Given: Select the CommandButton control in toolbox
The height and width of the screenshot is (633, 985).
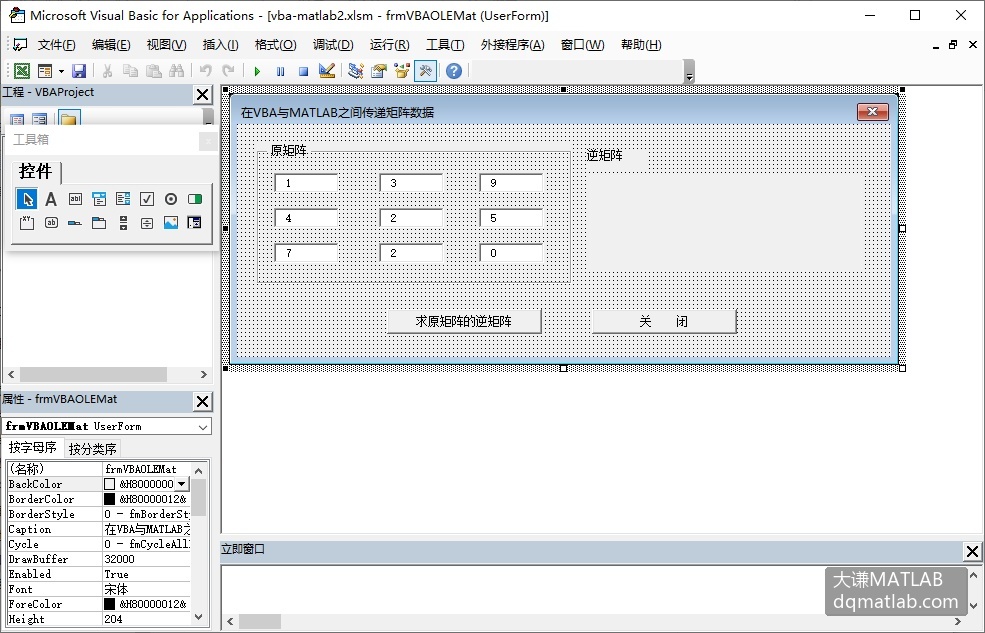Looking at the screenshot, I should pos(51,222).
